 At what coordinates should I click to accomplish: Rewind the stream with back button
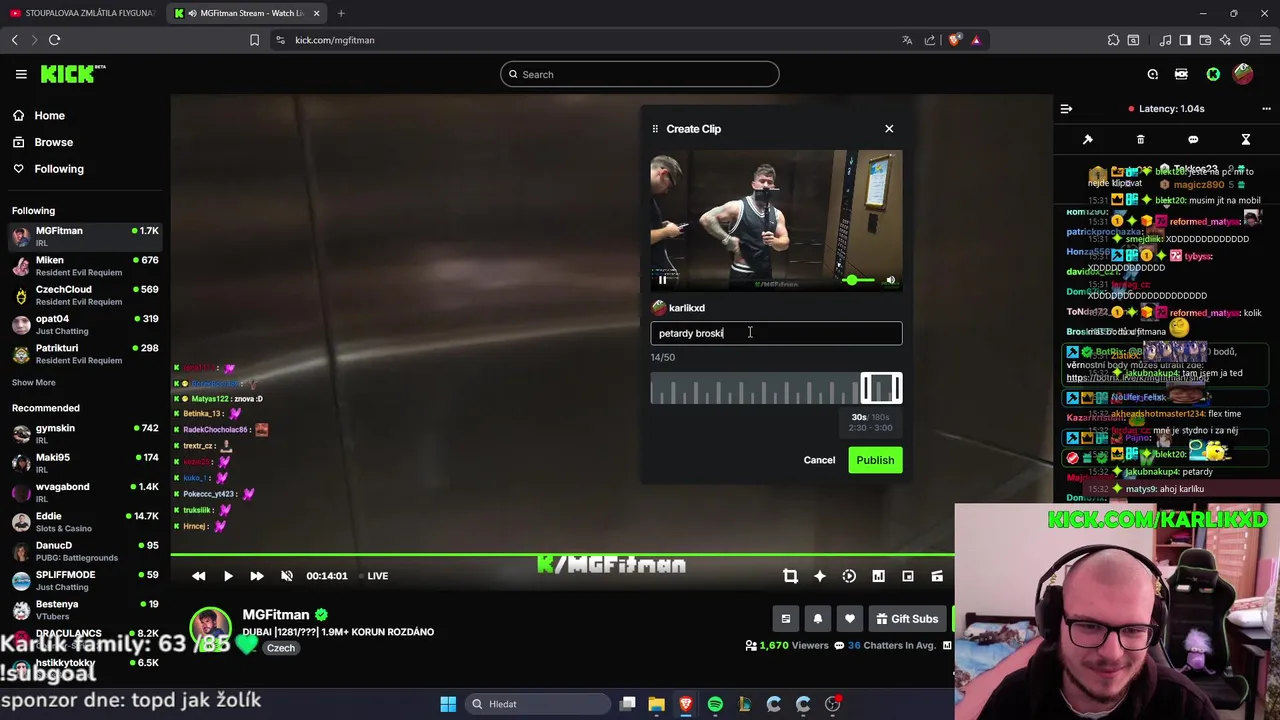[199, 576]
